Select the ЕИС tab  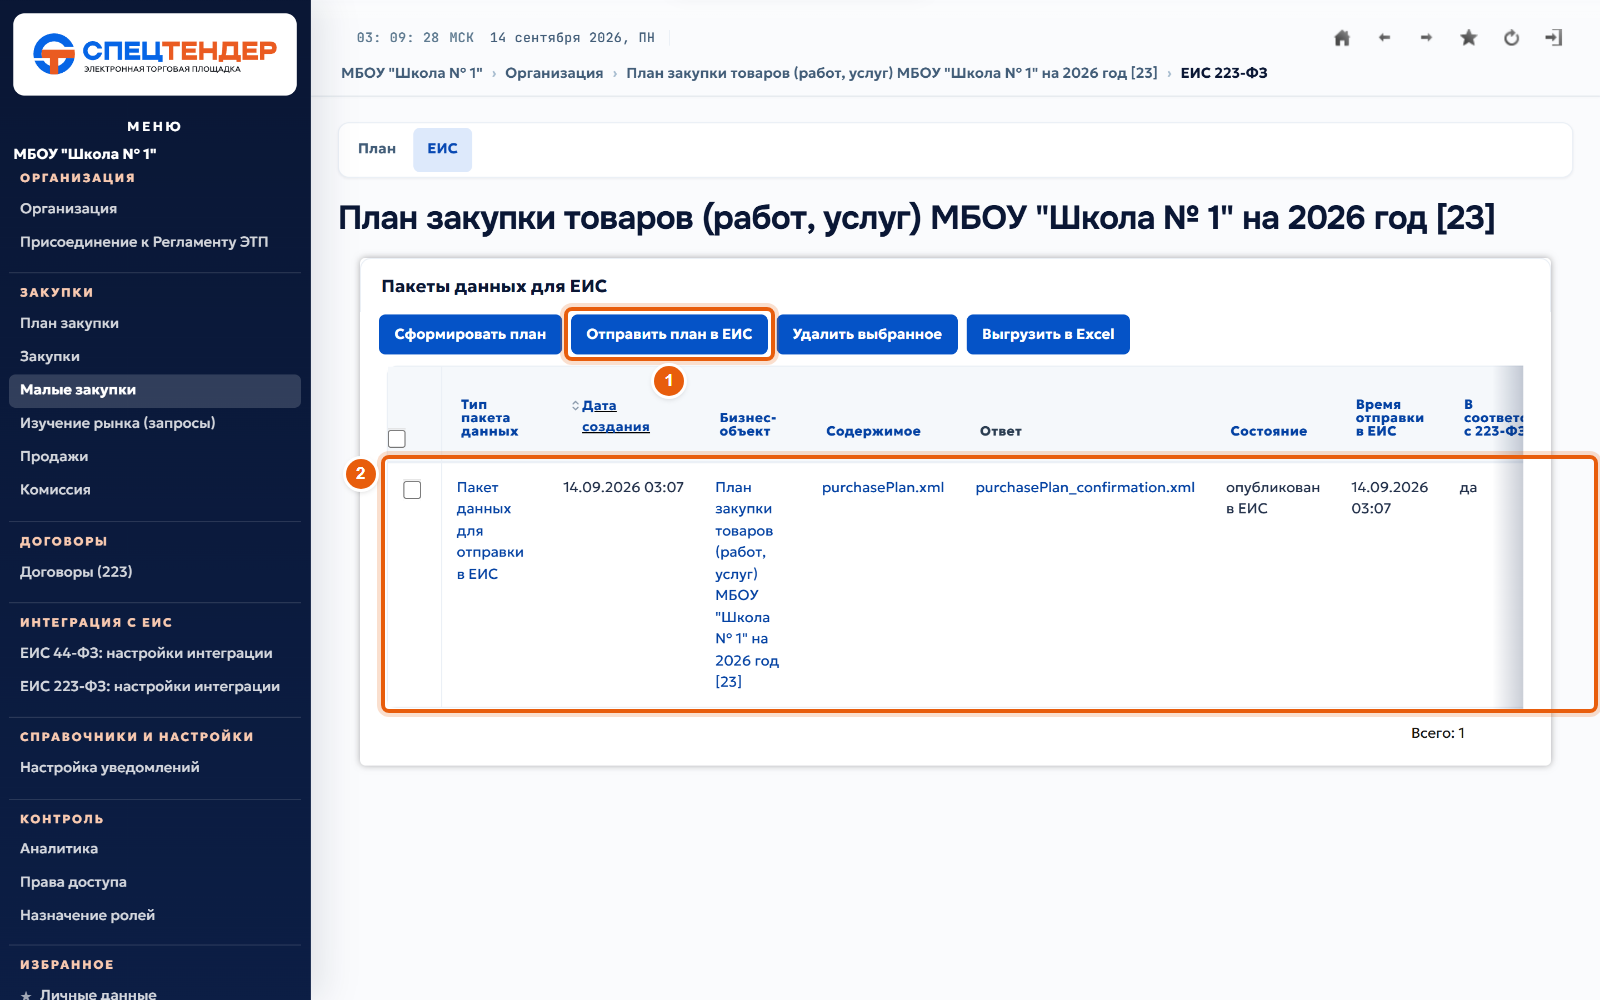point(442,149)
